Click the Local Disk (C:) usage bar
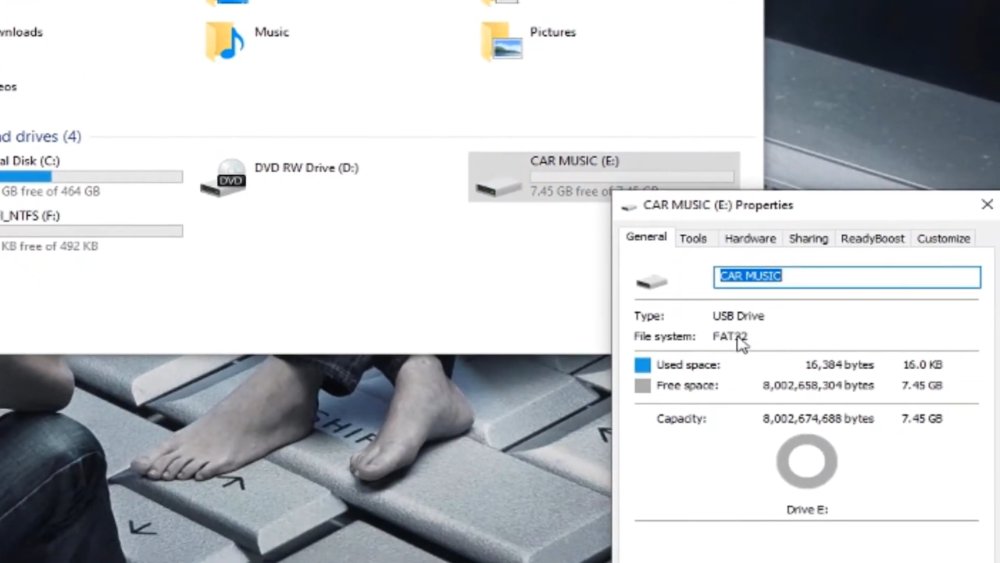 pyautogui.click(x=91, y=176)
